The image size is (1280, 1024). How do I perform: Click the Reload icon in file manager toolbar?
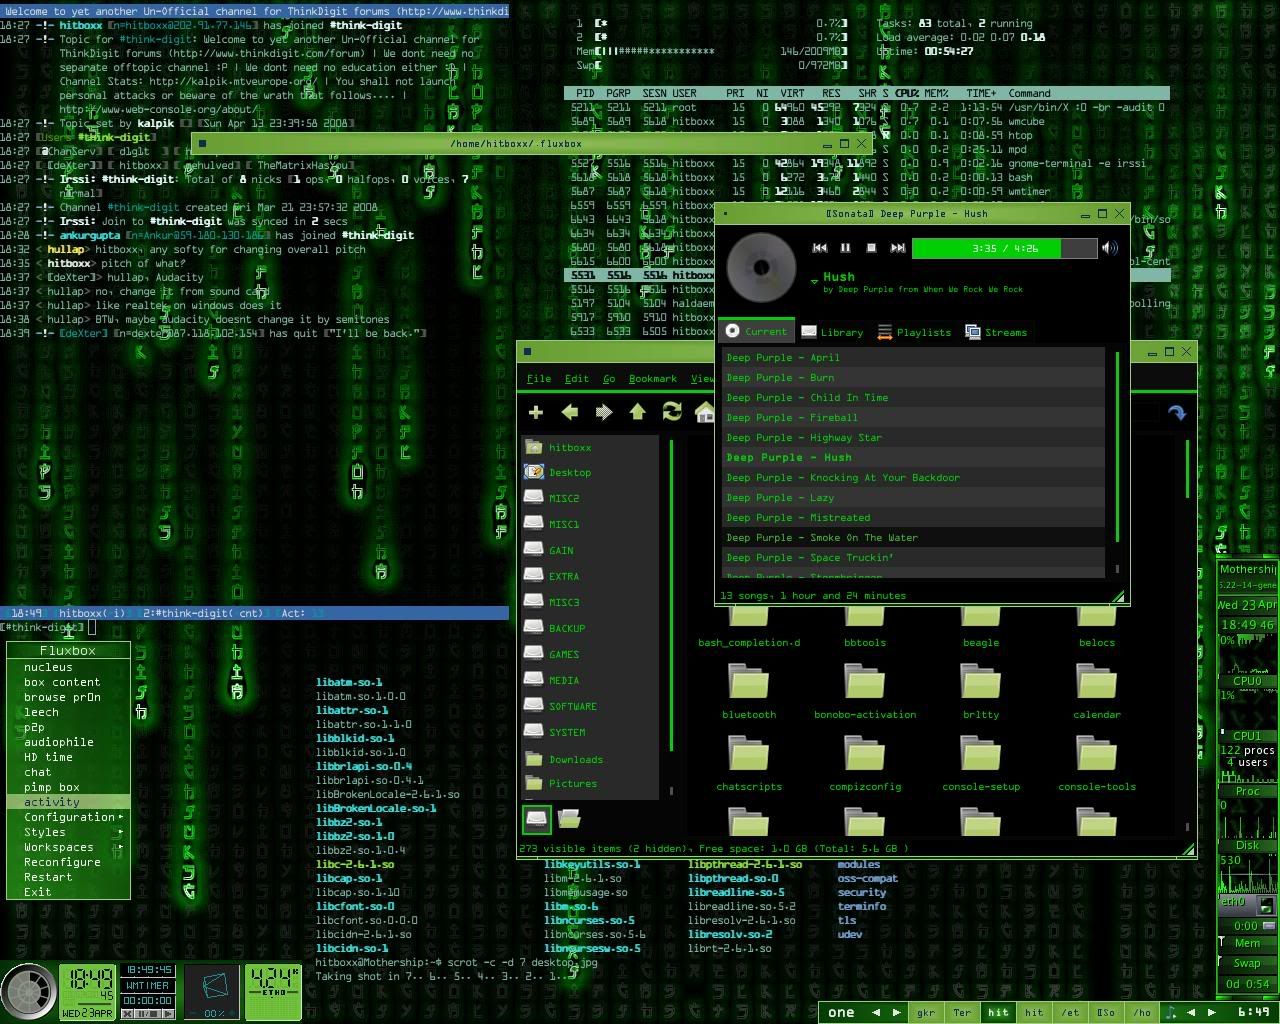point(672,412)
